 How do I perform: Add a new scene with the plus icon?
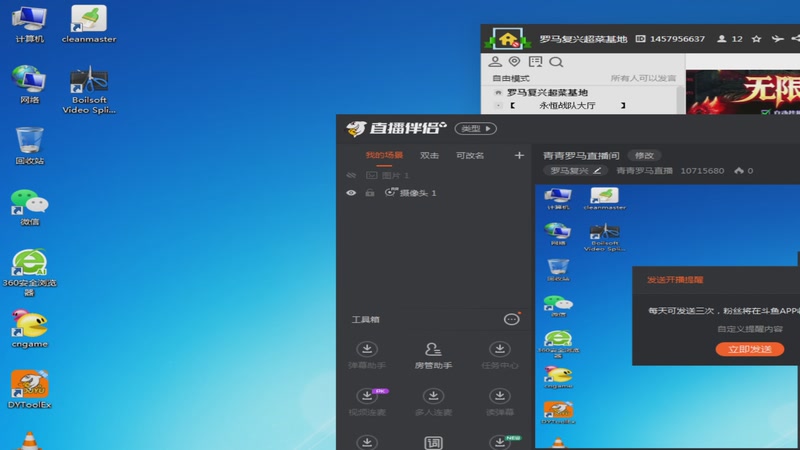pyautogui.click(x=519, y=155)
